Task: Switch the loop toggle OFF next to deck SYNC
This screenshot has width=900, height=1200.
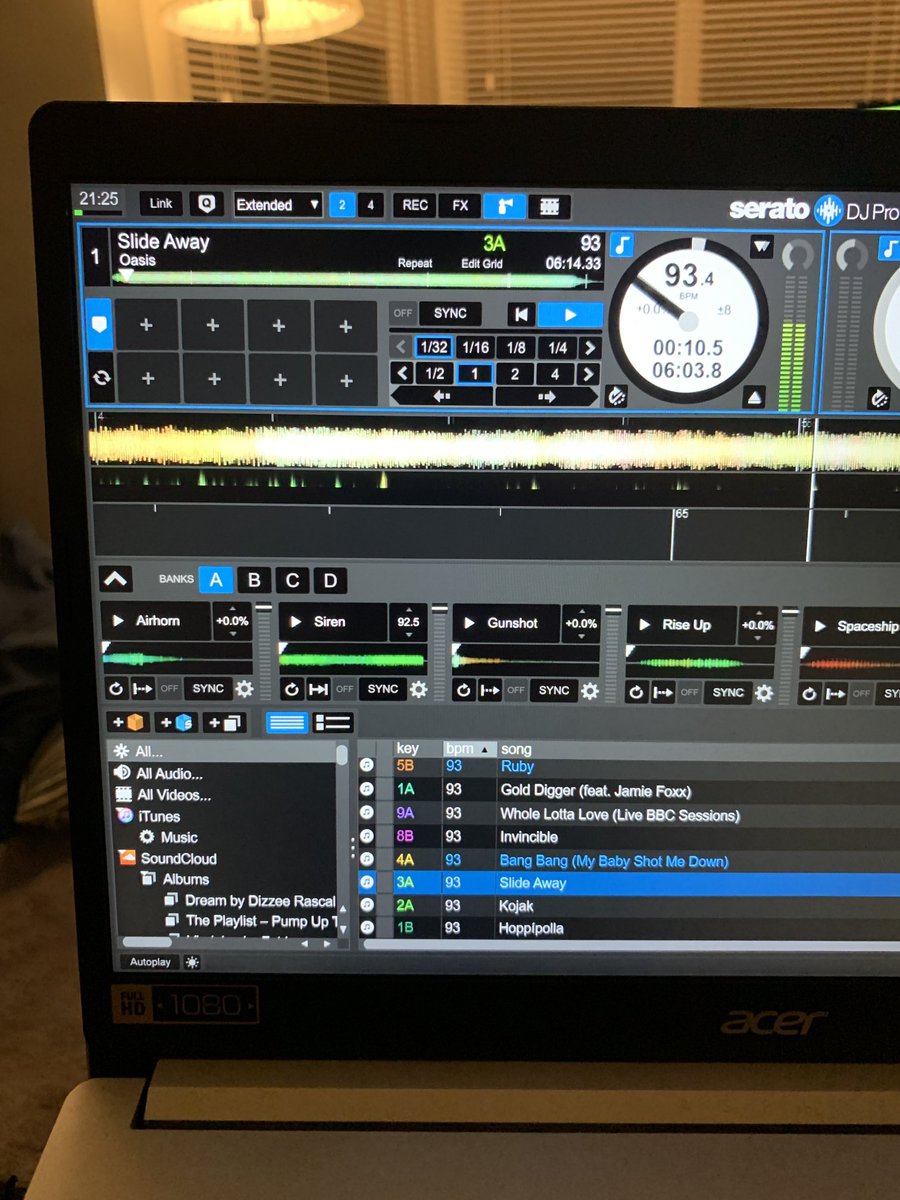Action: pos(401,313)
